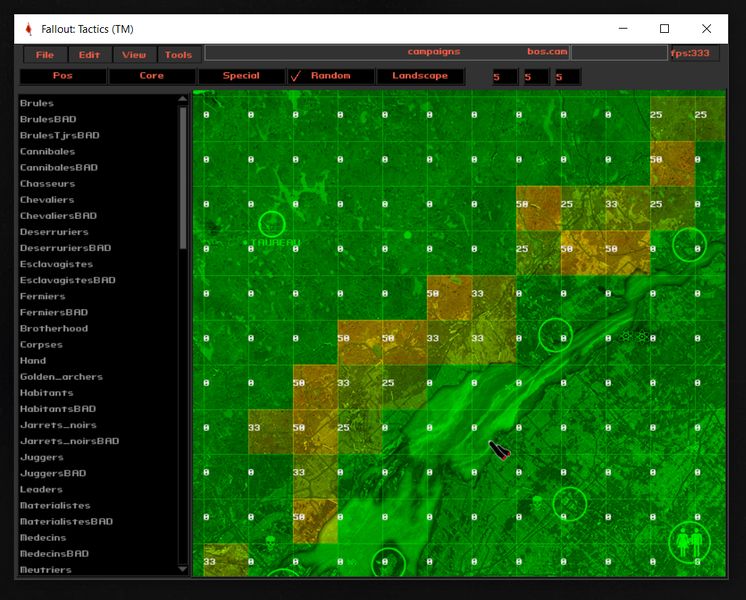Select JuggersBAD list entry
The height and width of the screenshot is (600, 746).
click(x=53, y=473)
